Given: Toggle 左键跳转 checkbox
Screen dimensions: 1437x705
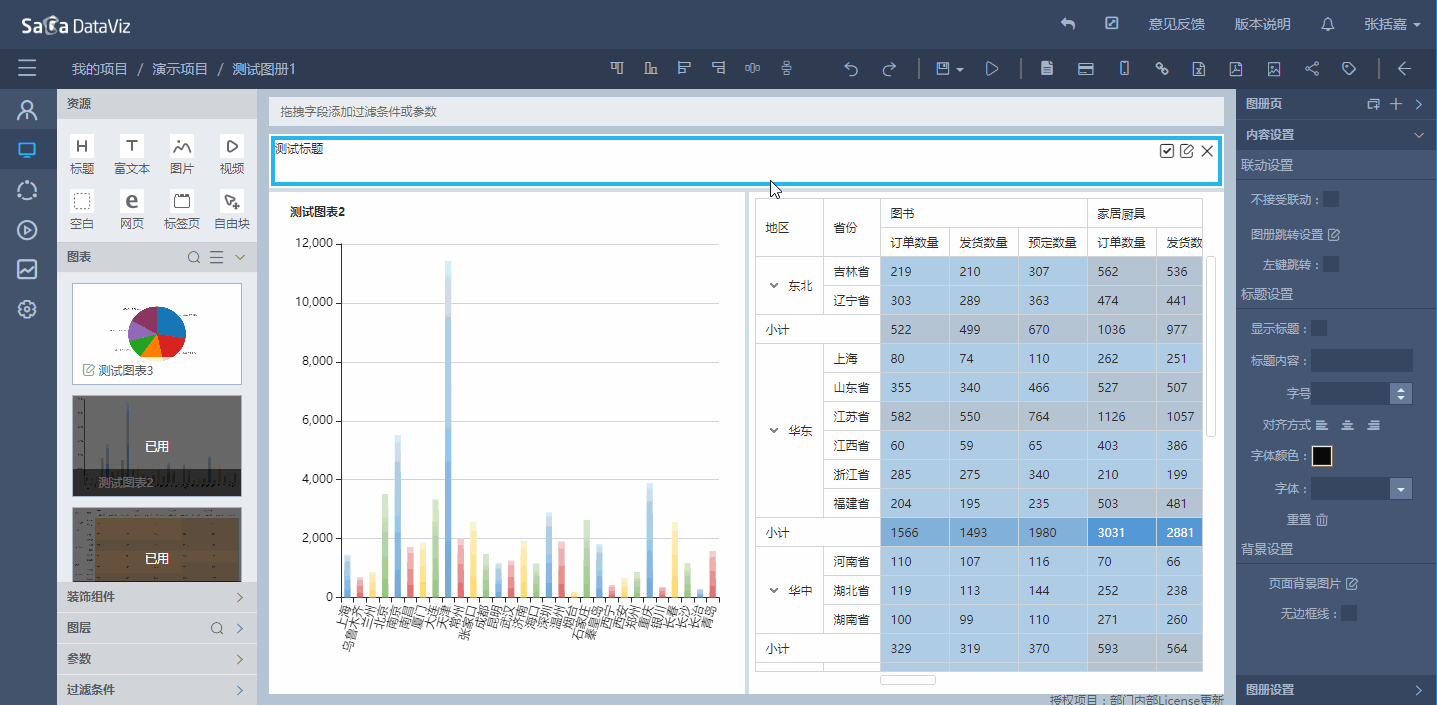Looking at the screenshot, I should (x=1331, y=264).
